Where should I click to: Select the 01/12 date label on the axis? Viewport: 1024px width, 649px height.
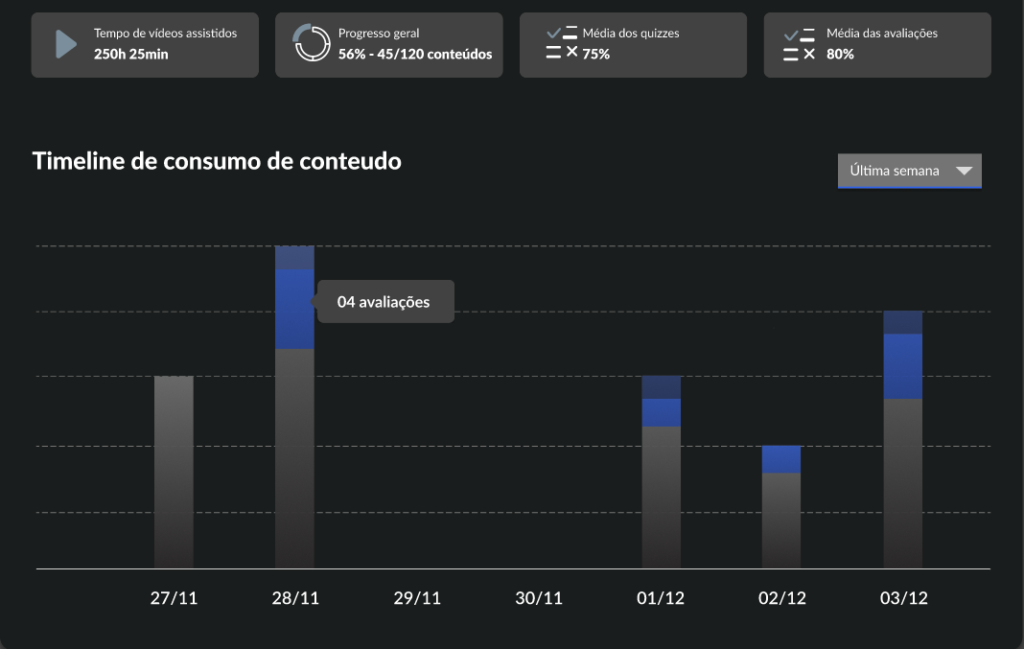tap(660, 597)
